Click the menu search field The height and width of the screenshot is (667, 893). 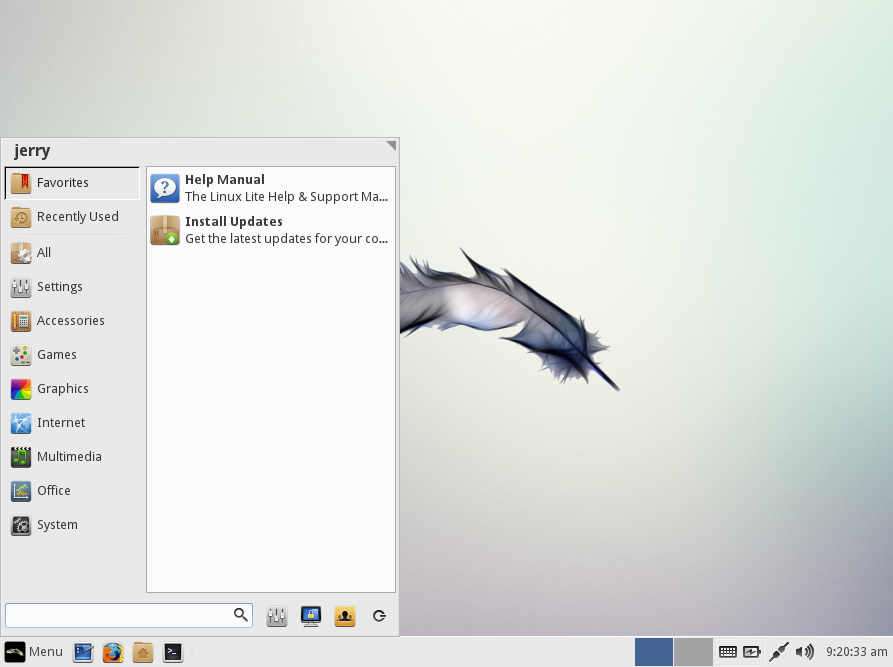click(129, 616)
